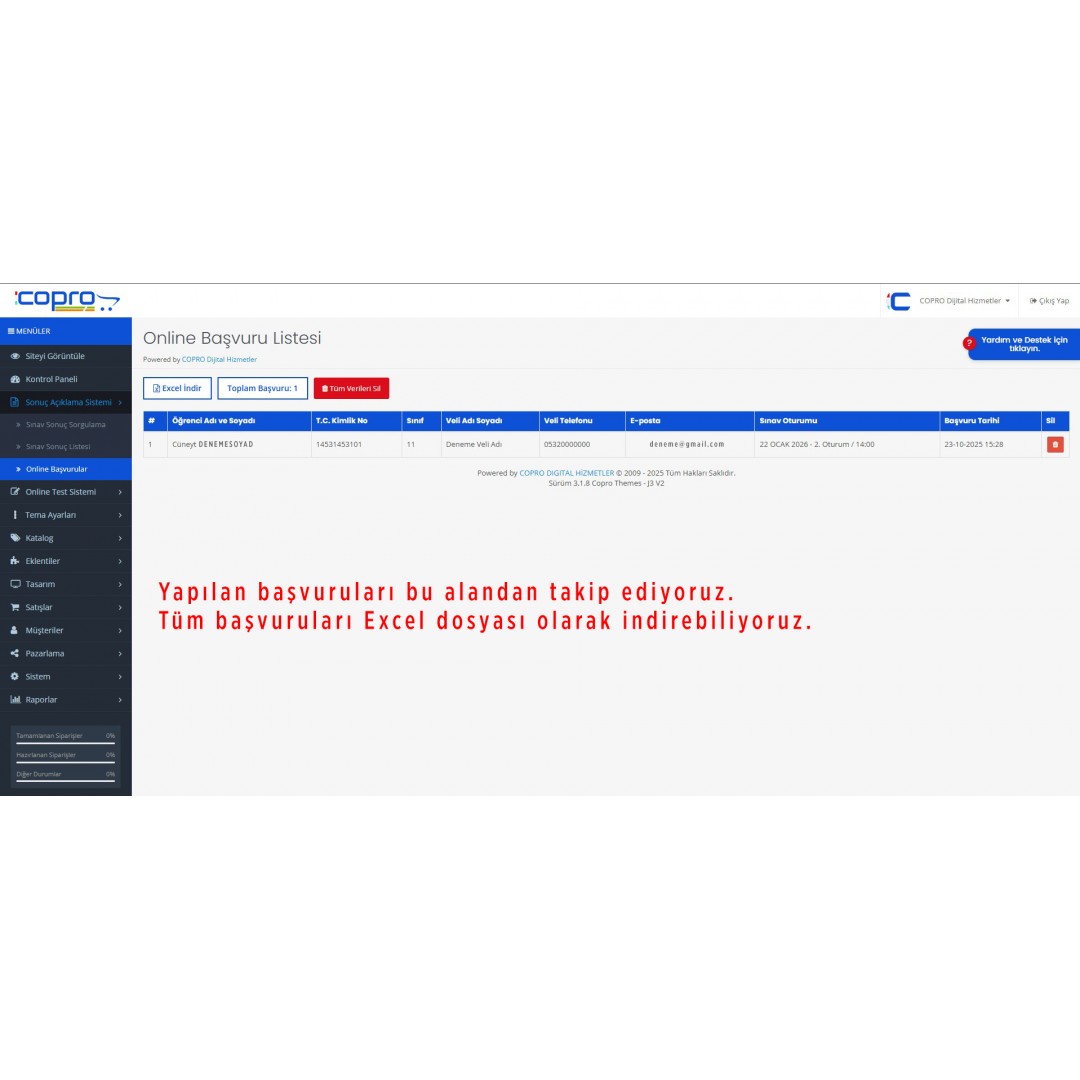The image size is (1080, 1080).
Task: Click Çıkış Yap to log out
Action: click(1049, 300)
